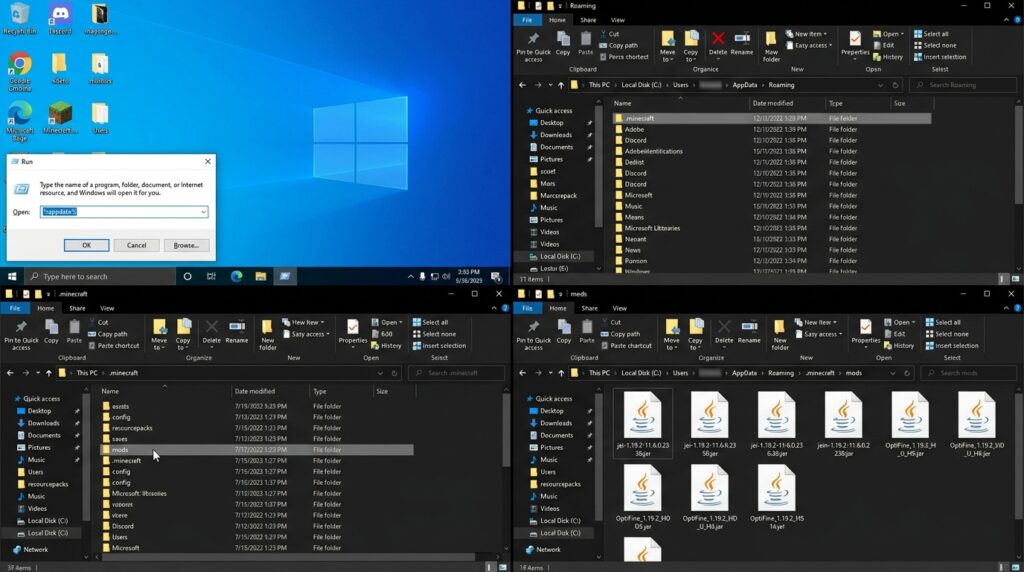This screenshot has width=1024, height=572.
Task: Click Copy in the .minecraft window ribbon
Action: [x=52, y=332]
